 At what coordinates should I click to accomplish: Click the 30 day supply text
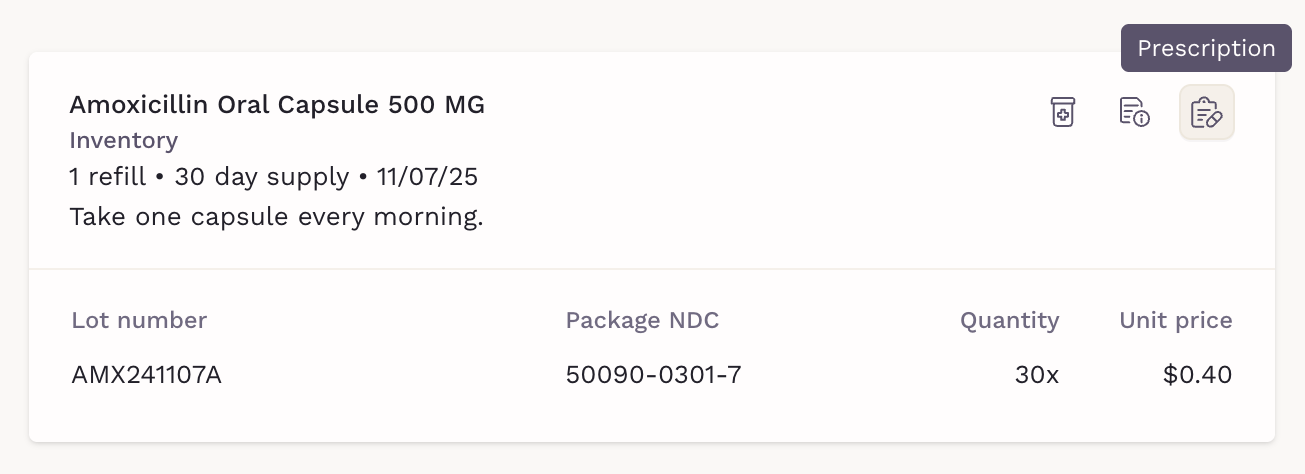(261, 177)
